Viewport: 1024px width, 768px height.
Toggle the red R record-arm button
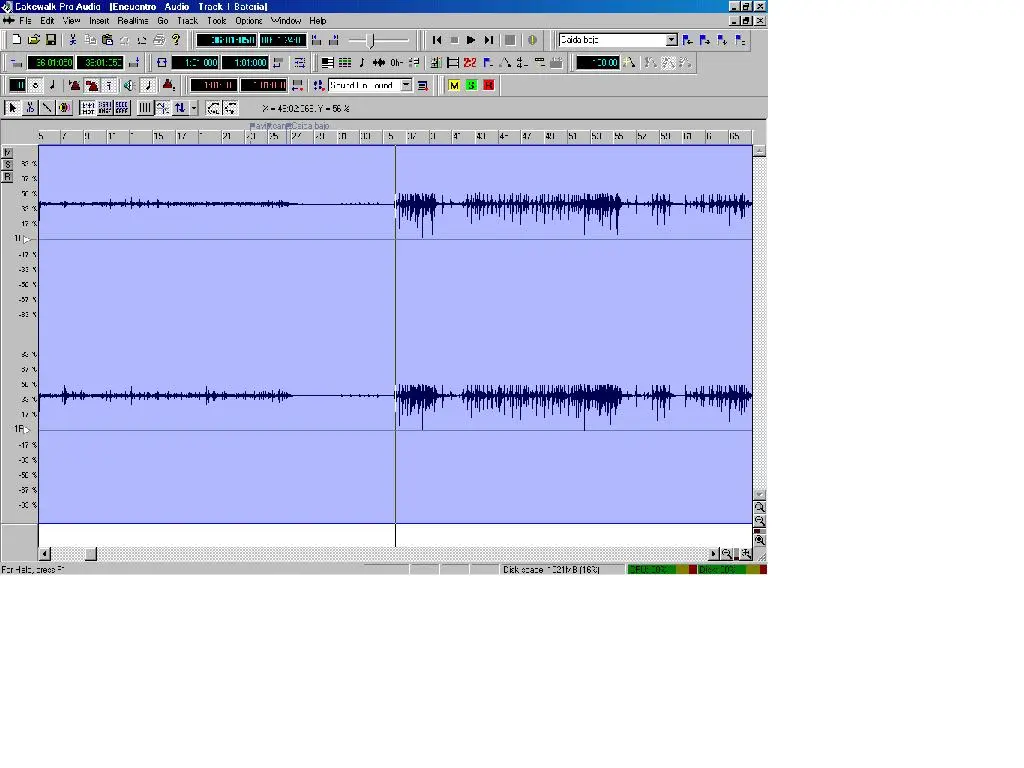[x=488, y=86]
